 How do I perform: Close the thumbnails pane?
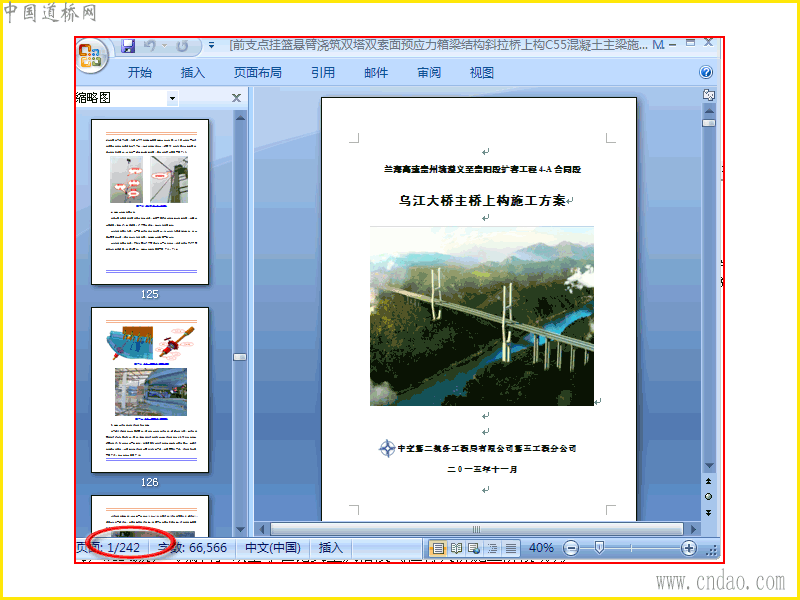(x=236, y=98)
